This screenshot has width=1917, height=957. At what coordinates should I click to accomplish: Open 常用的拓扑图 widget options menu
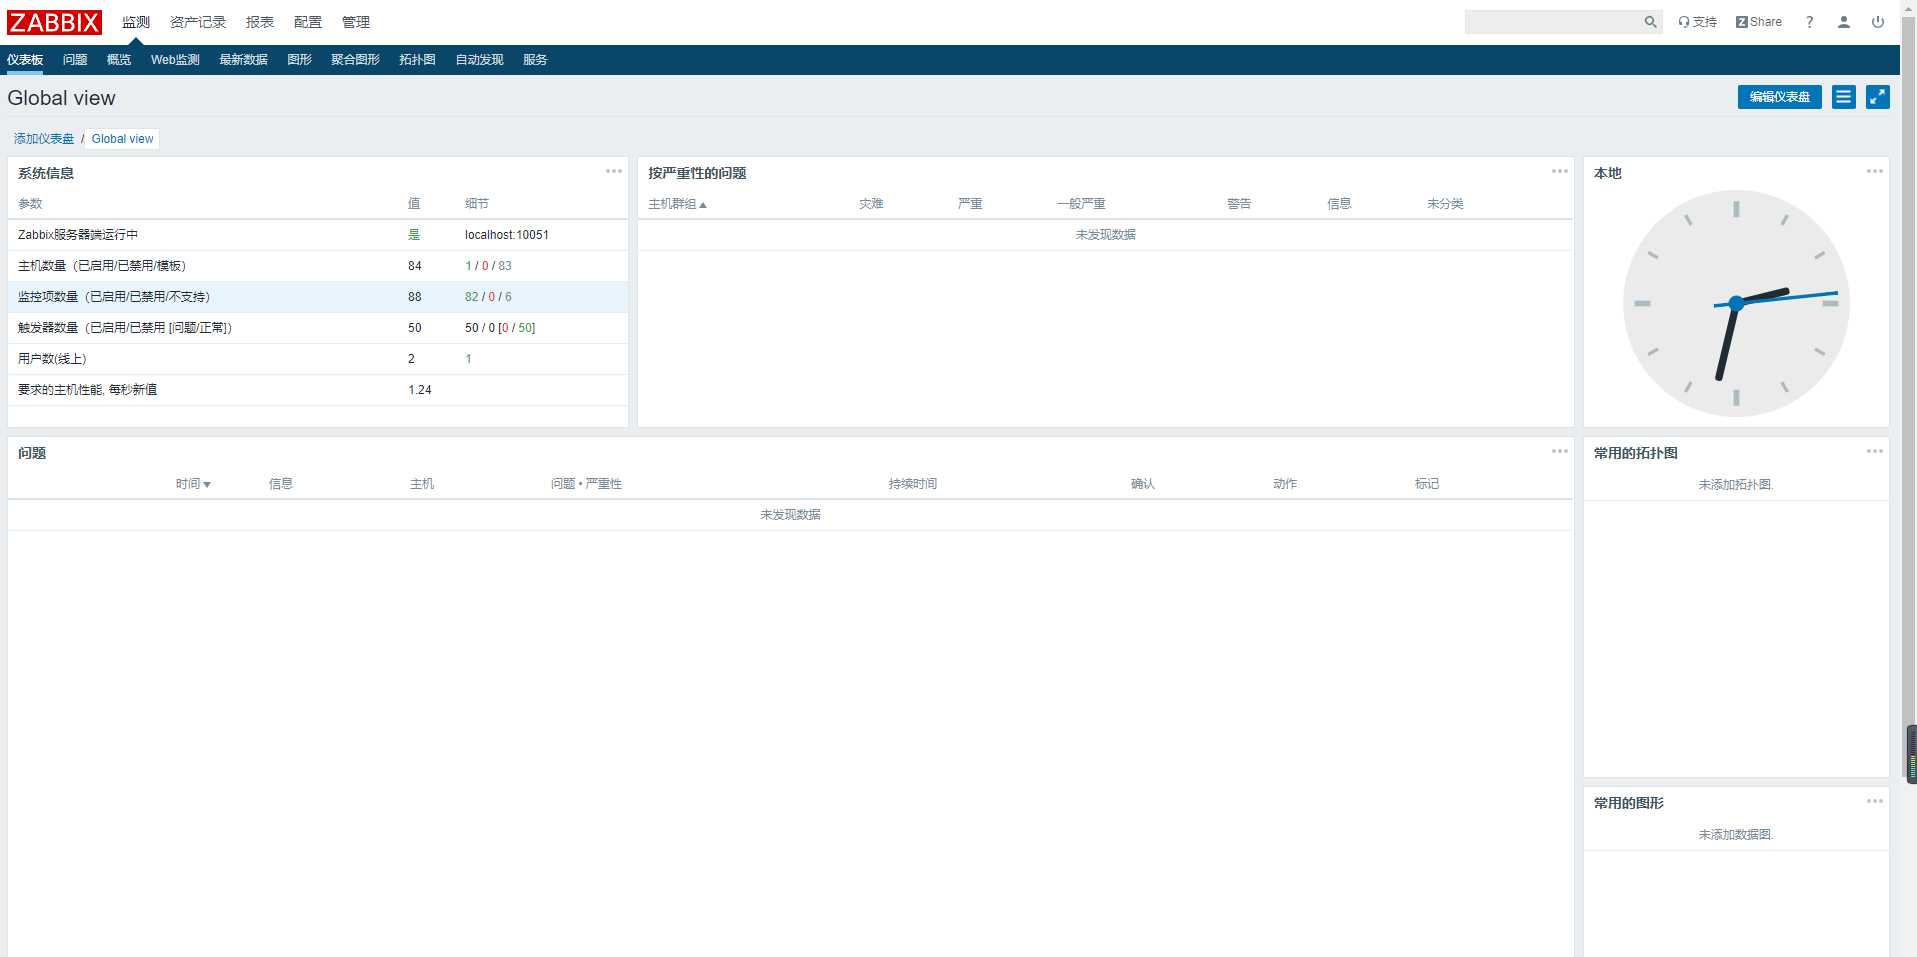1875,451
